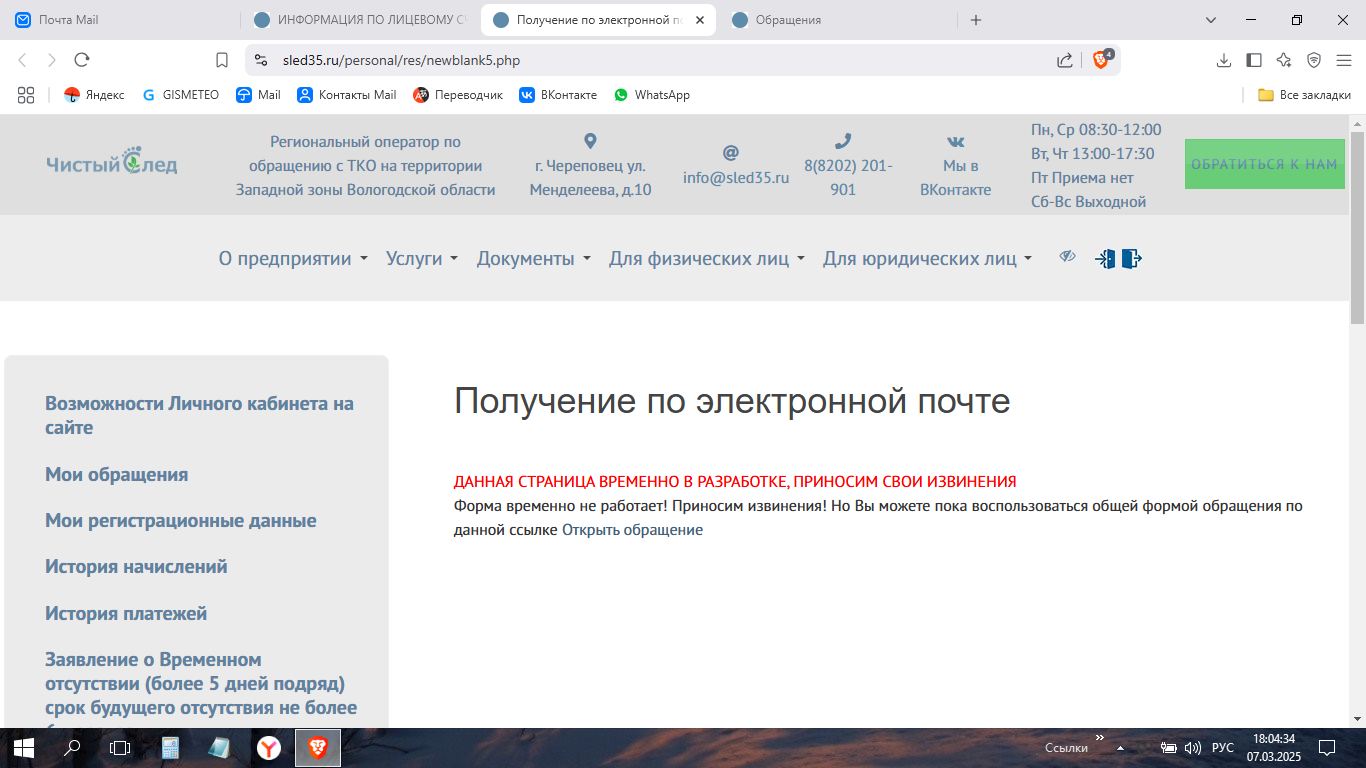Click the page vertical scrollbar thumb
This screenshot has height=768, width=1366.
tap(1357, 227)
